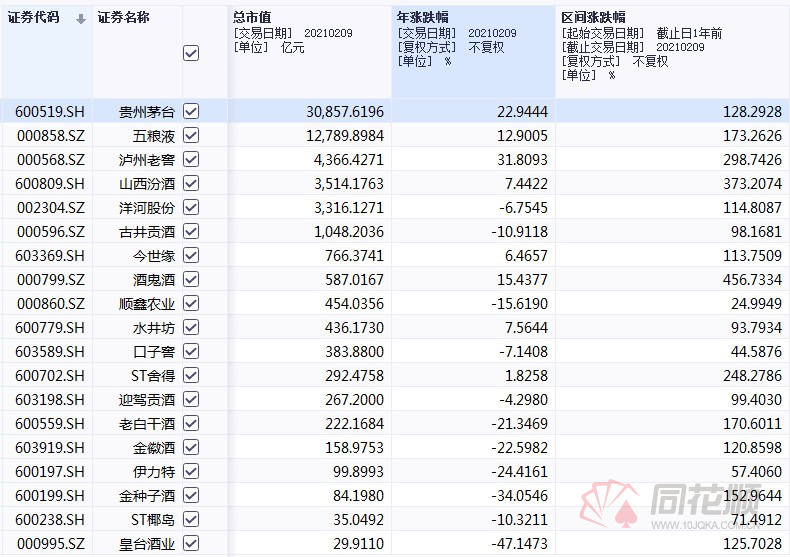
Task: Toggle the select-all checkbox in the header
Action: (x=191, y=53)
